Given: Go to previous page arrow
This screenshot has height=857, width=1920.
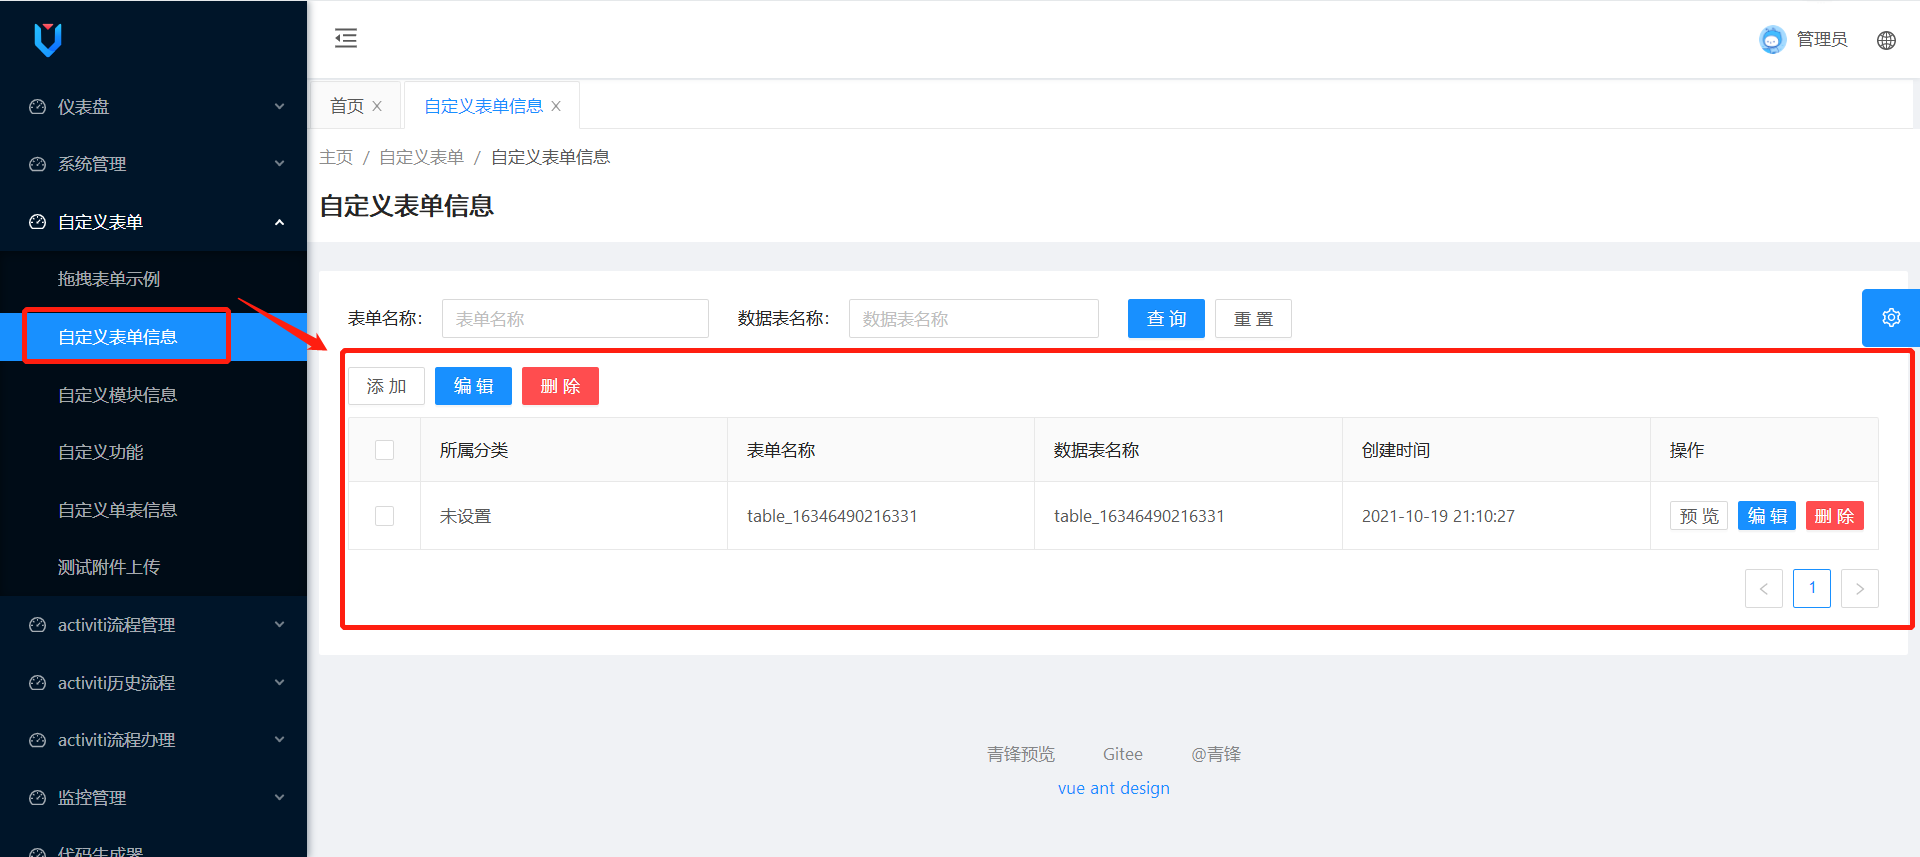Looking at the screenshot, I should point(1764,588).
